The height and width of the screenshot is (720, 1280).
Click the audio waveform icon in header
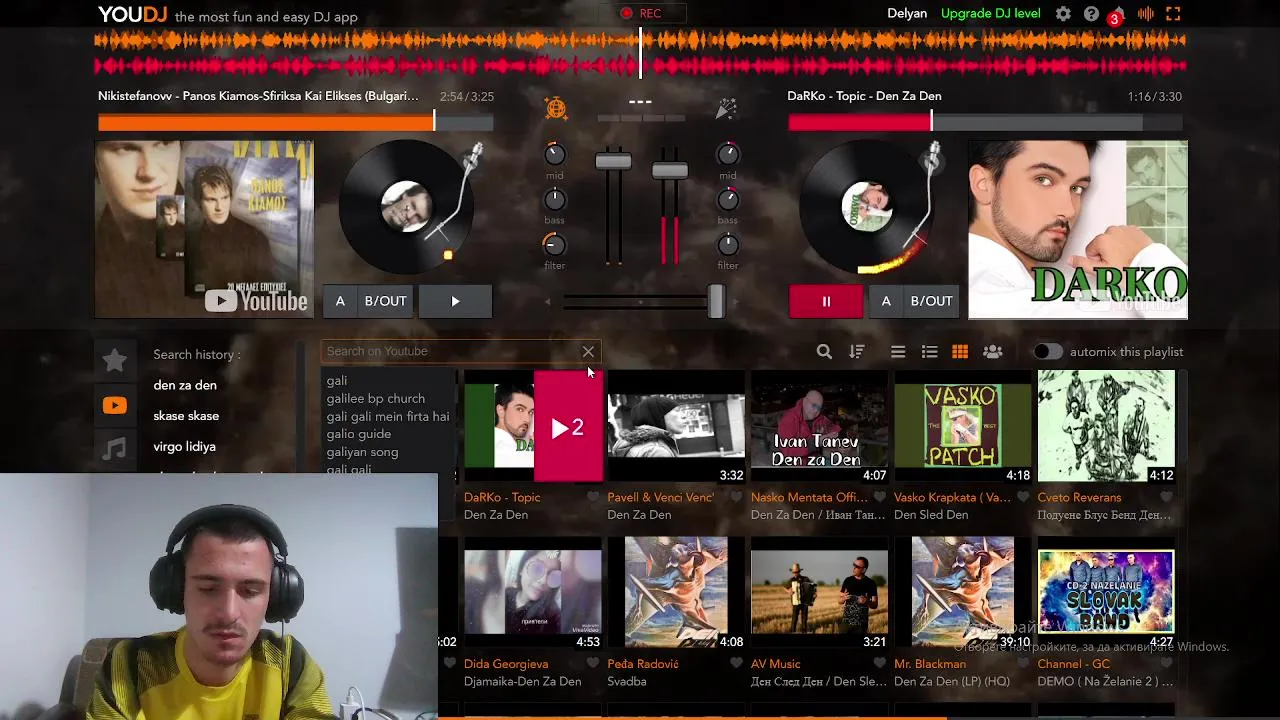1146,14
